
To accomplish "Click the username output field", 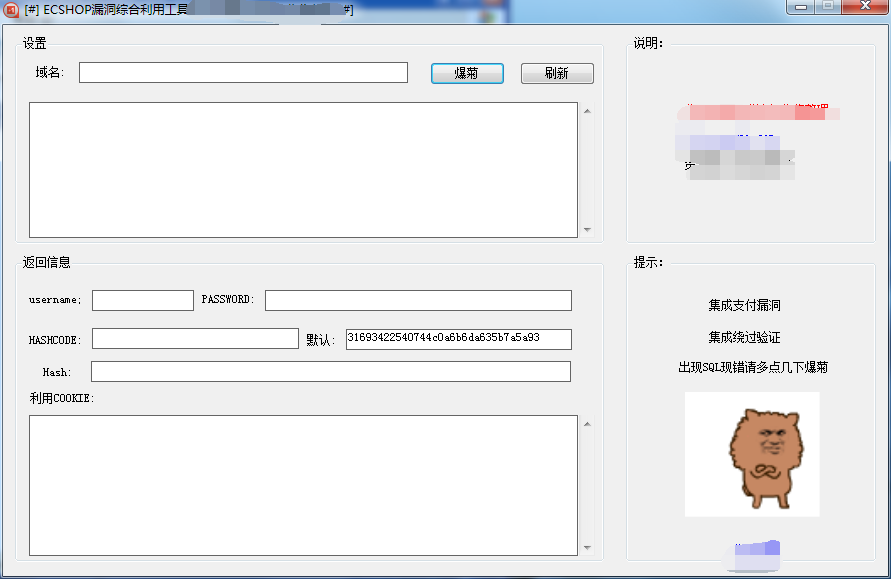I will point(143,301).
